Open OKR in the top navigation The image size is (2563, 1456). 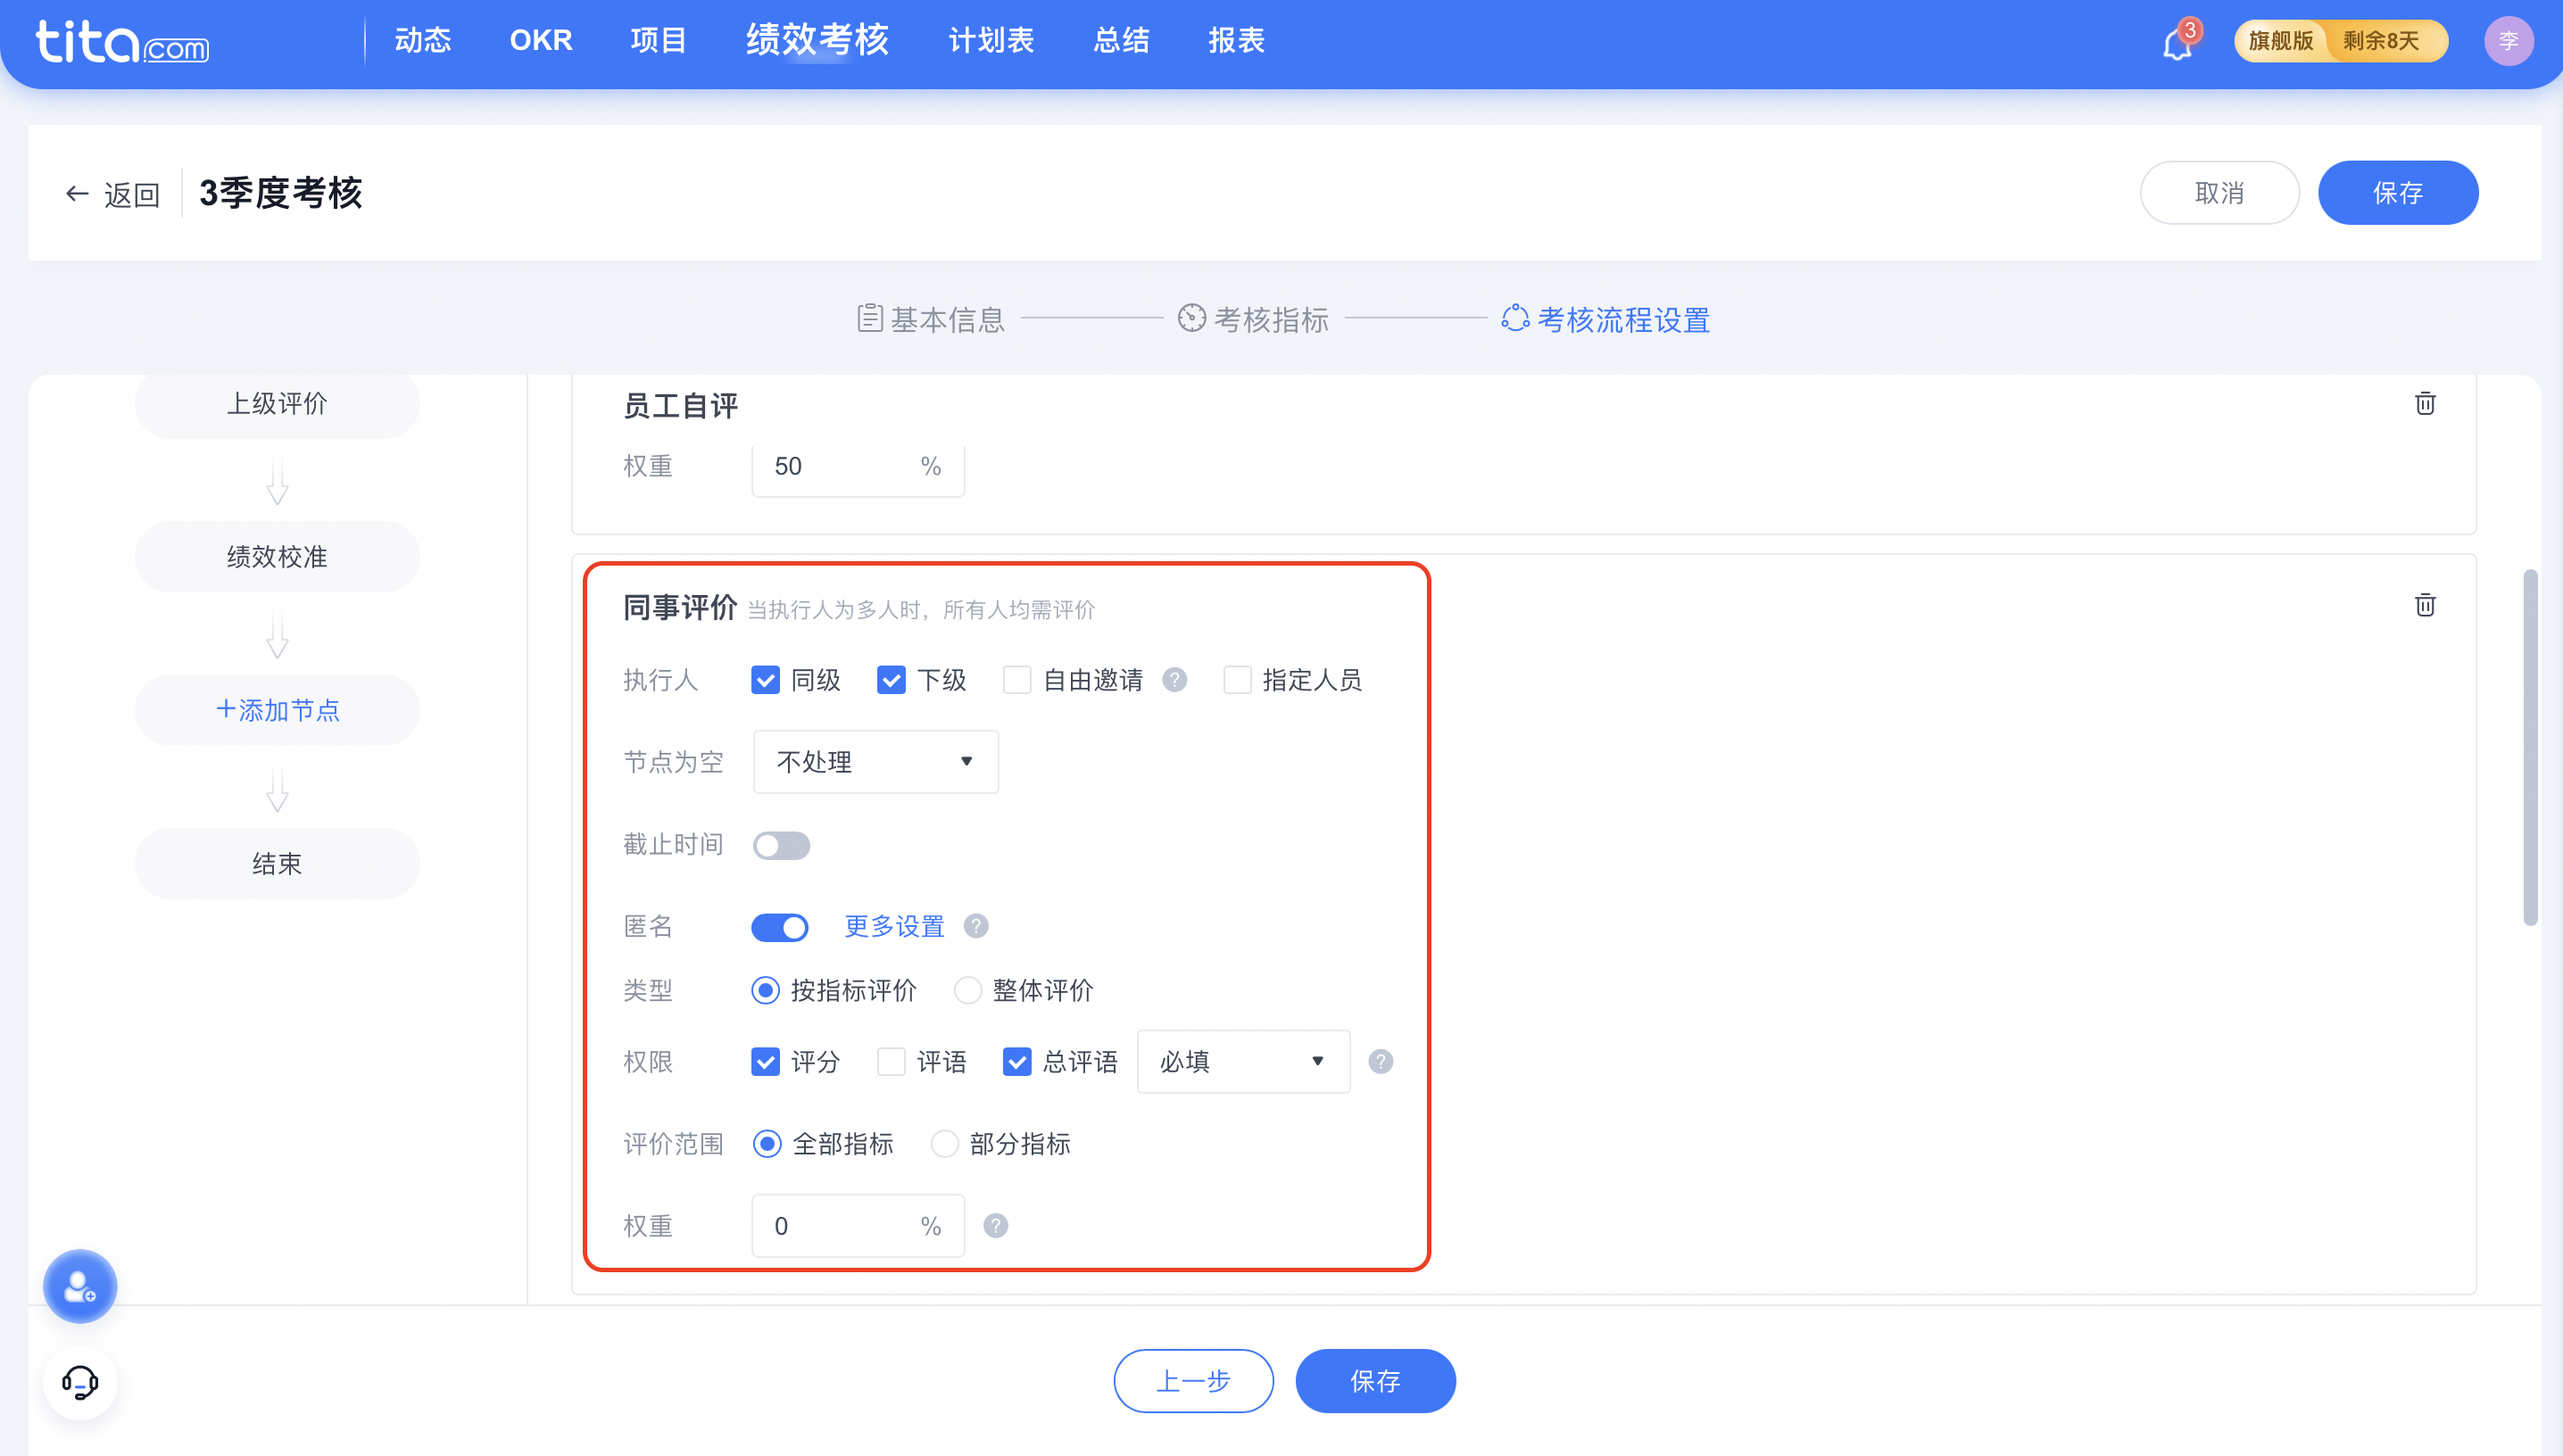coord(541,41)
